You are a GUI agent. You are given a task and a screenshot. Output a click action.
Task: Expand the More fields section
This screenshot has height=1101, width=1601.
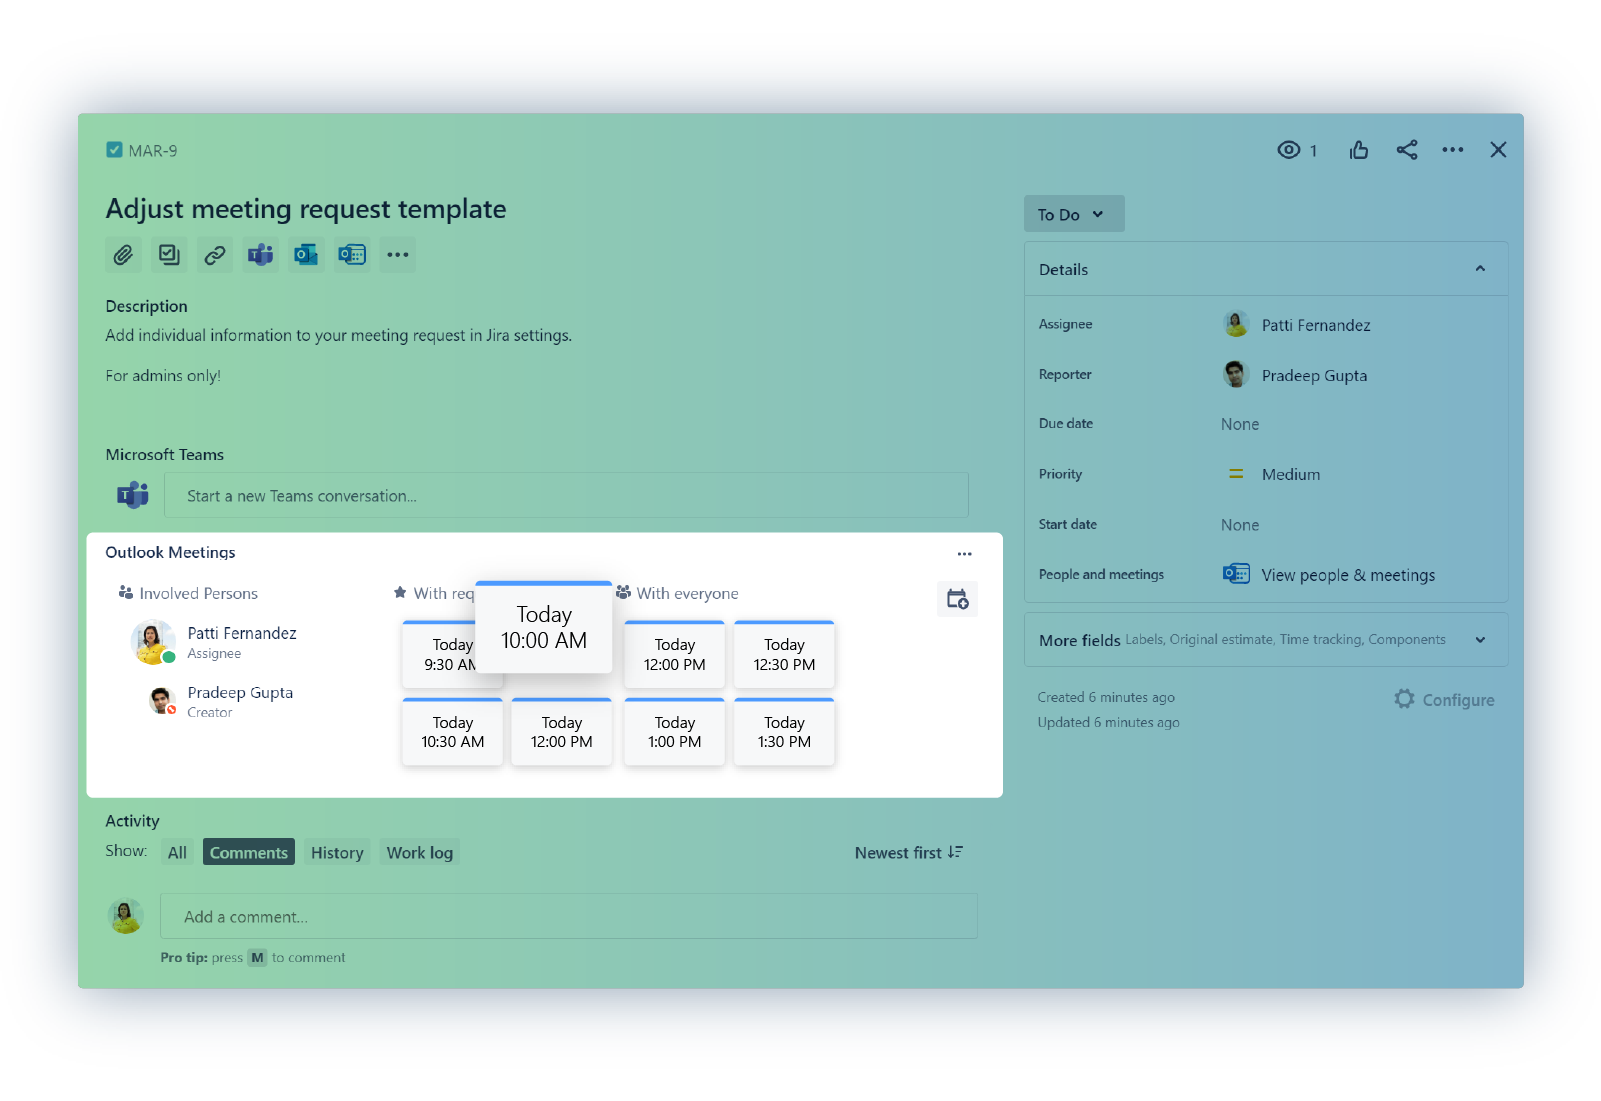1480,640
